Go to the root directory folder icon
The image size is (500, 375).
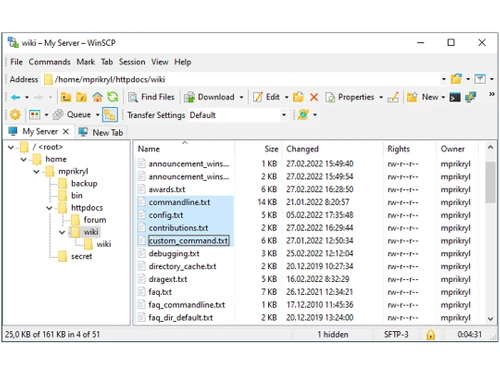tap(81, 97)
